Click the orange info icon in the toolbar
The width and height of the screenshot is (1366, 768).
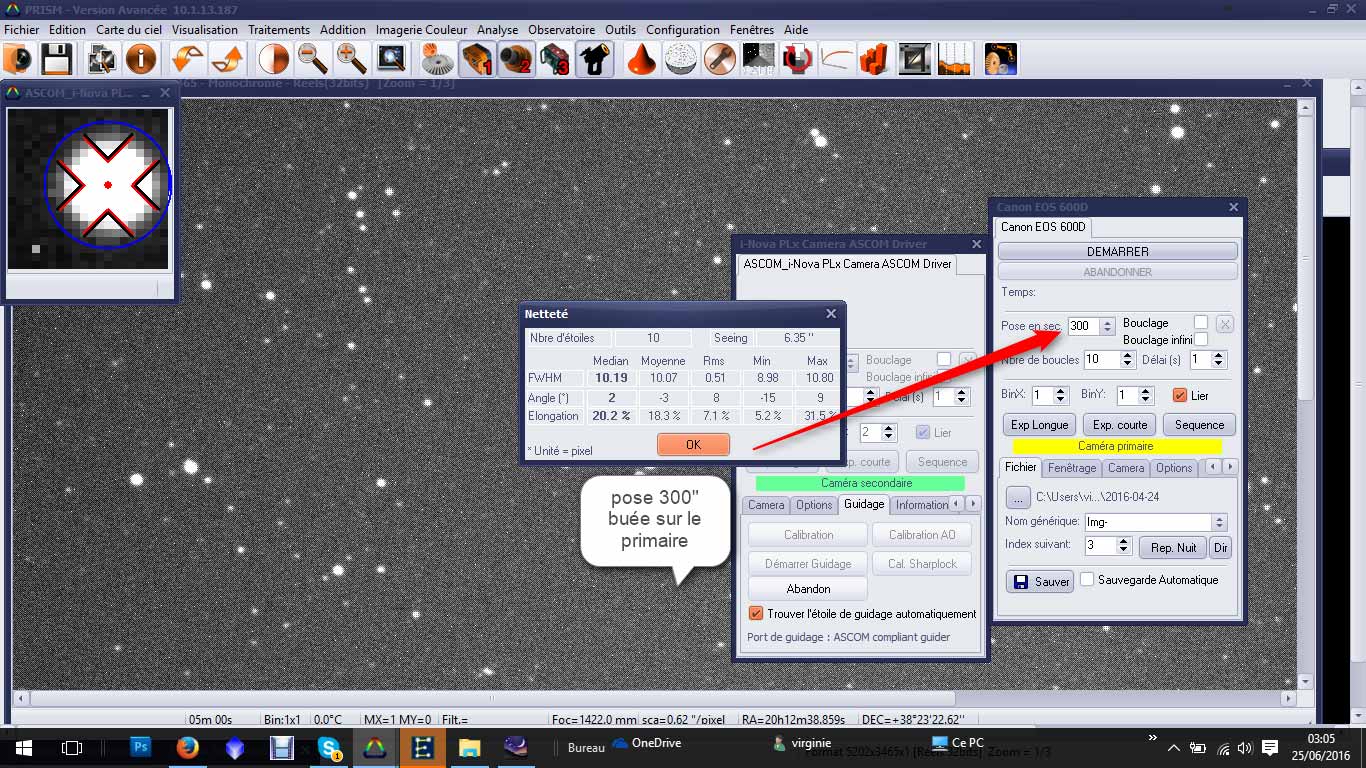pos(141,60)
